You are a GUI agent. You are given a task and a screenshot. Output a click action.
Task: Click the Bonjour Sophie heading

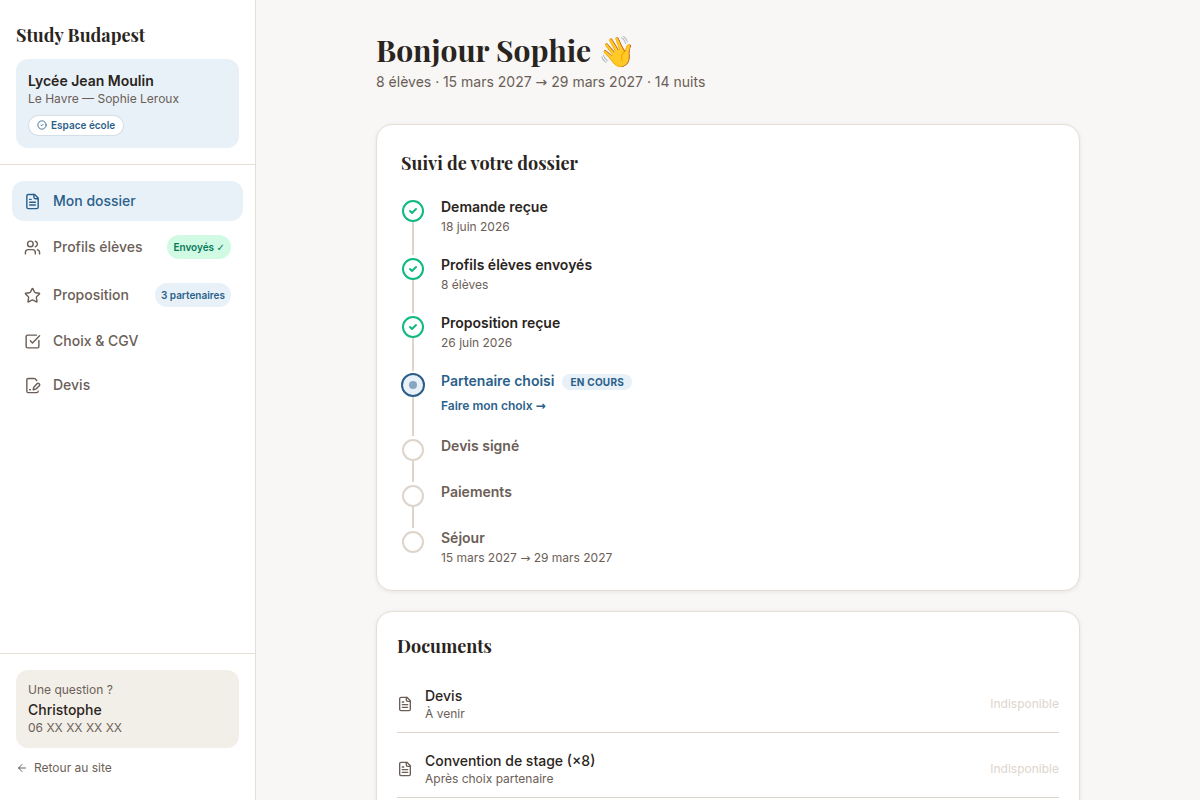point(505,51)
